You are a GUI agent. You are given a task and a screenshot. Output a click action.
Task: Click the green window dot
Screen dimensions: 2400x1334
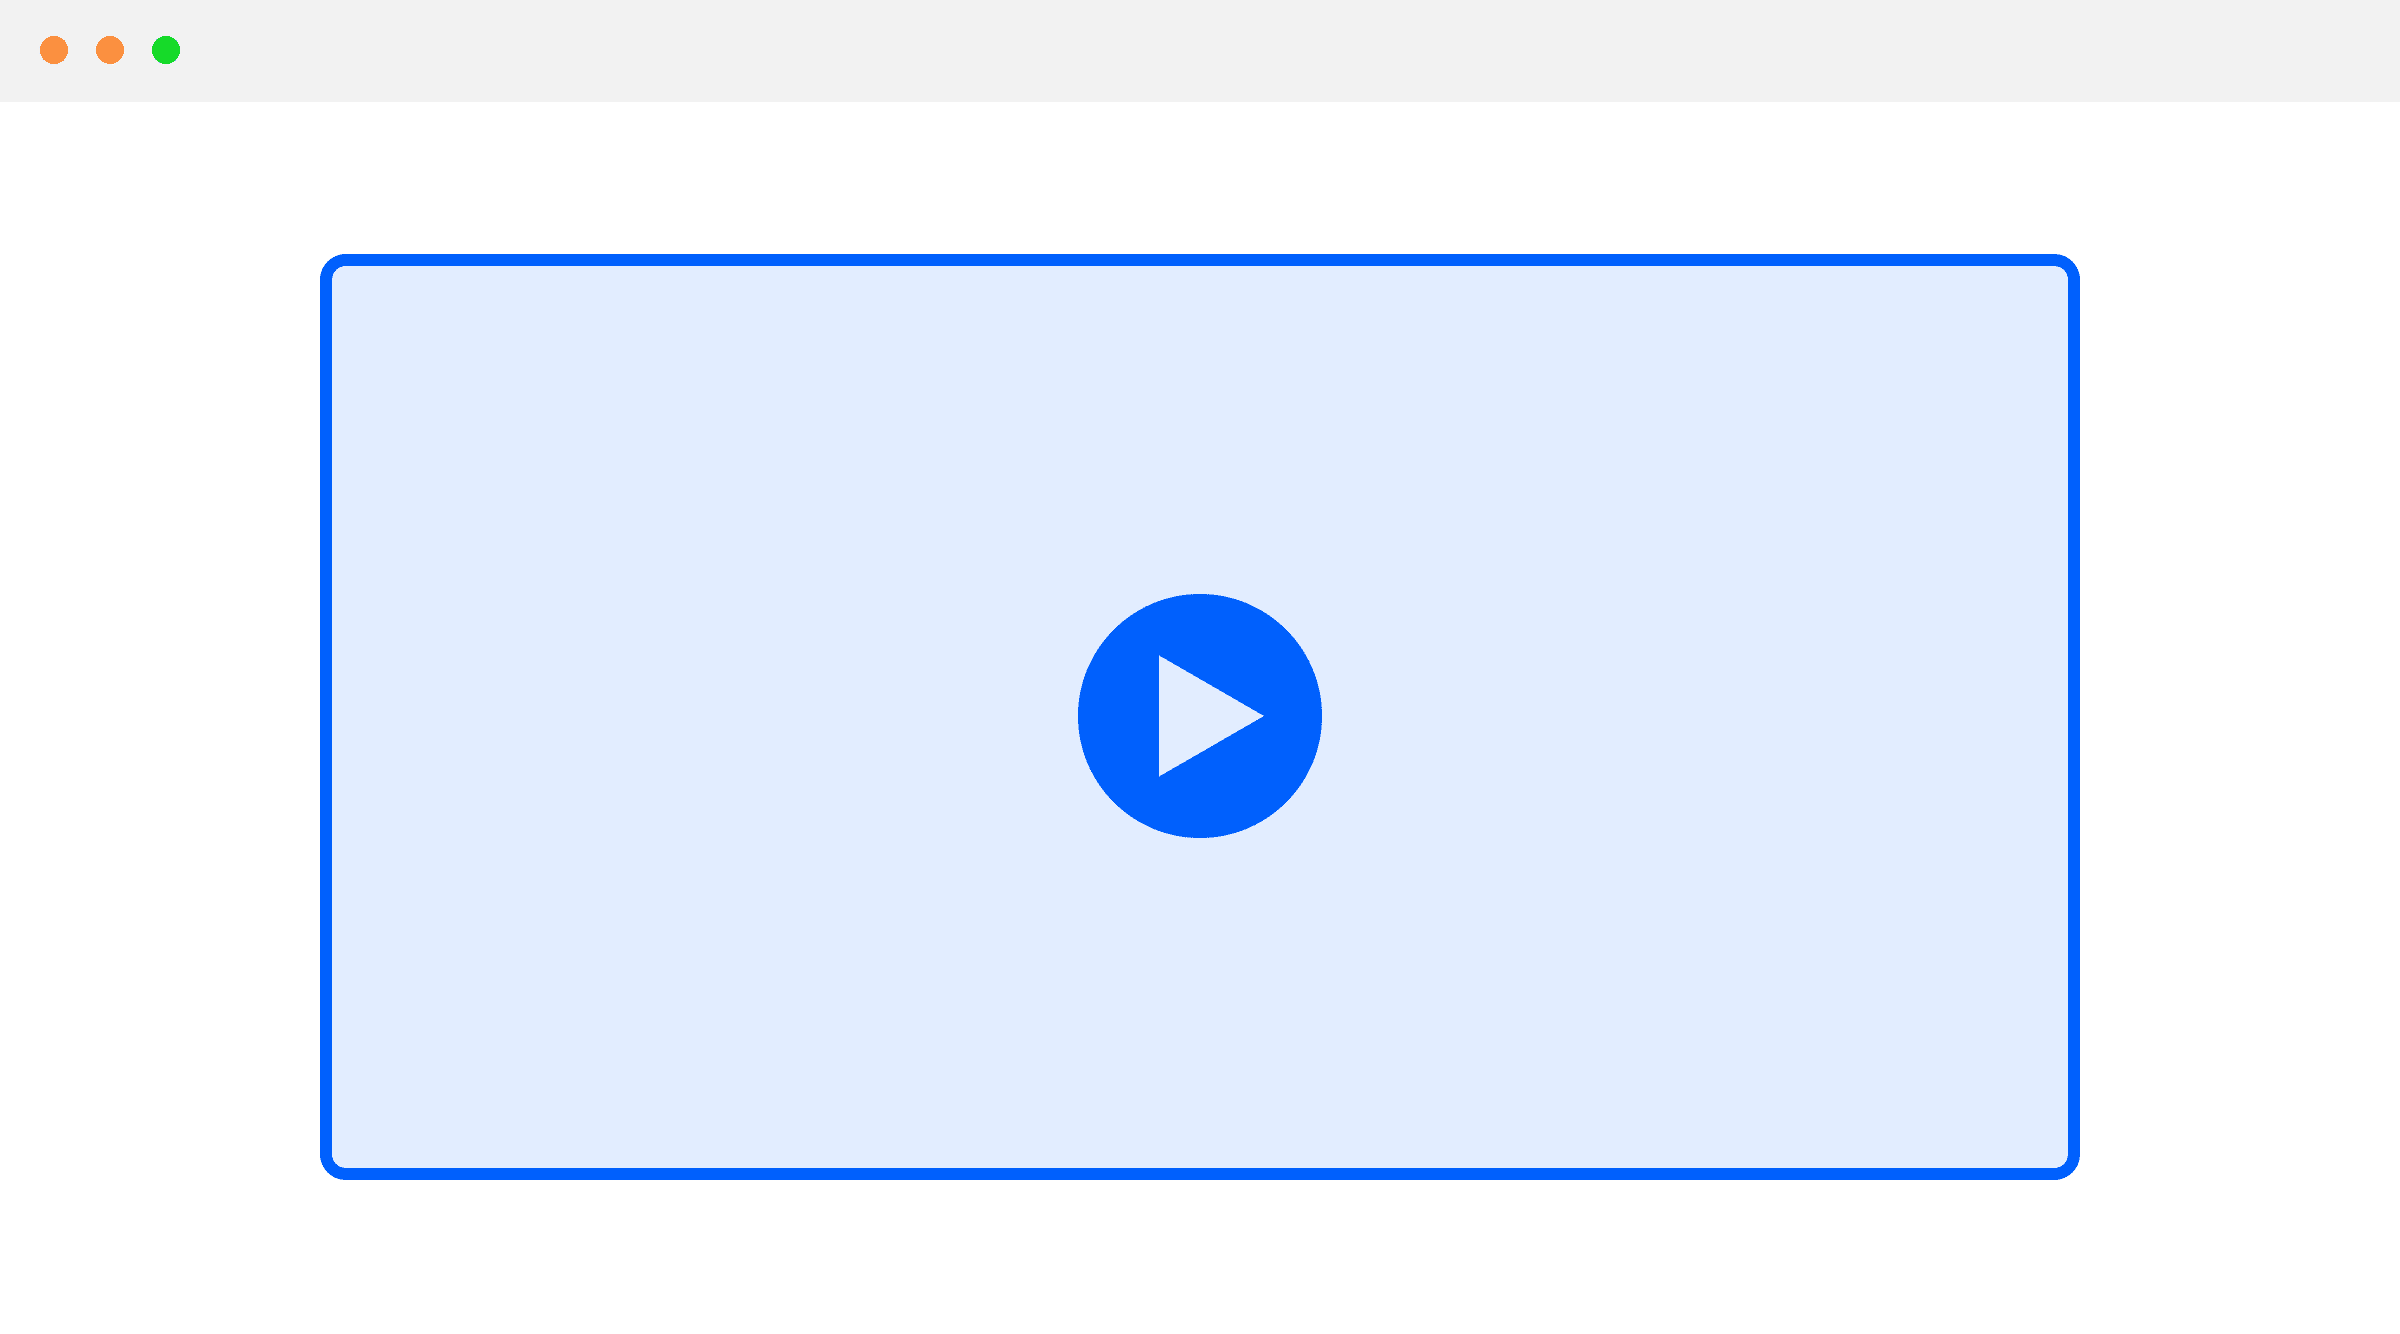166,50
